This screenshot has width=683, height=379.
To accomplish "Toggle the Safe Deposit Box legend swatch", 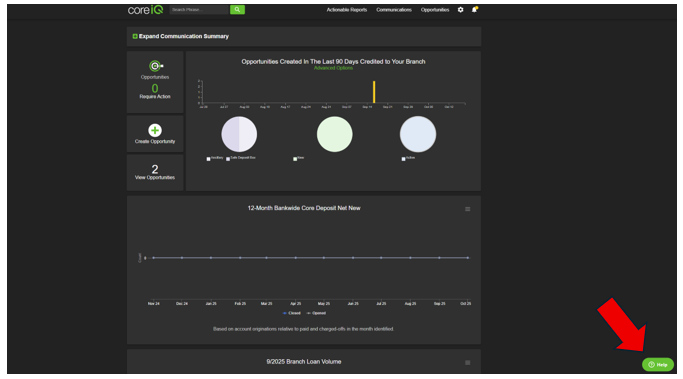I will click(x=228, y=159).
